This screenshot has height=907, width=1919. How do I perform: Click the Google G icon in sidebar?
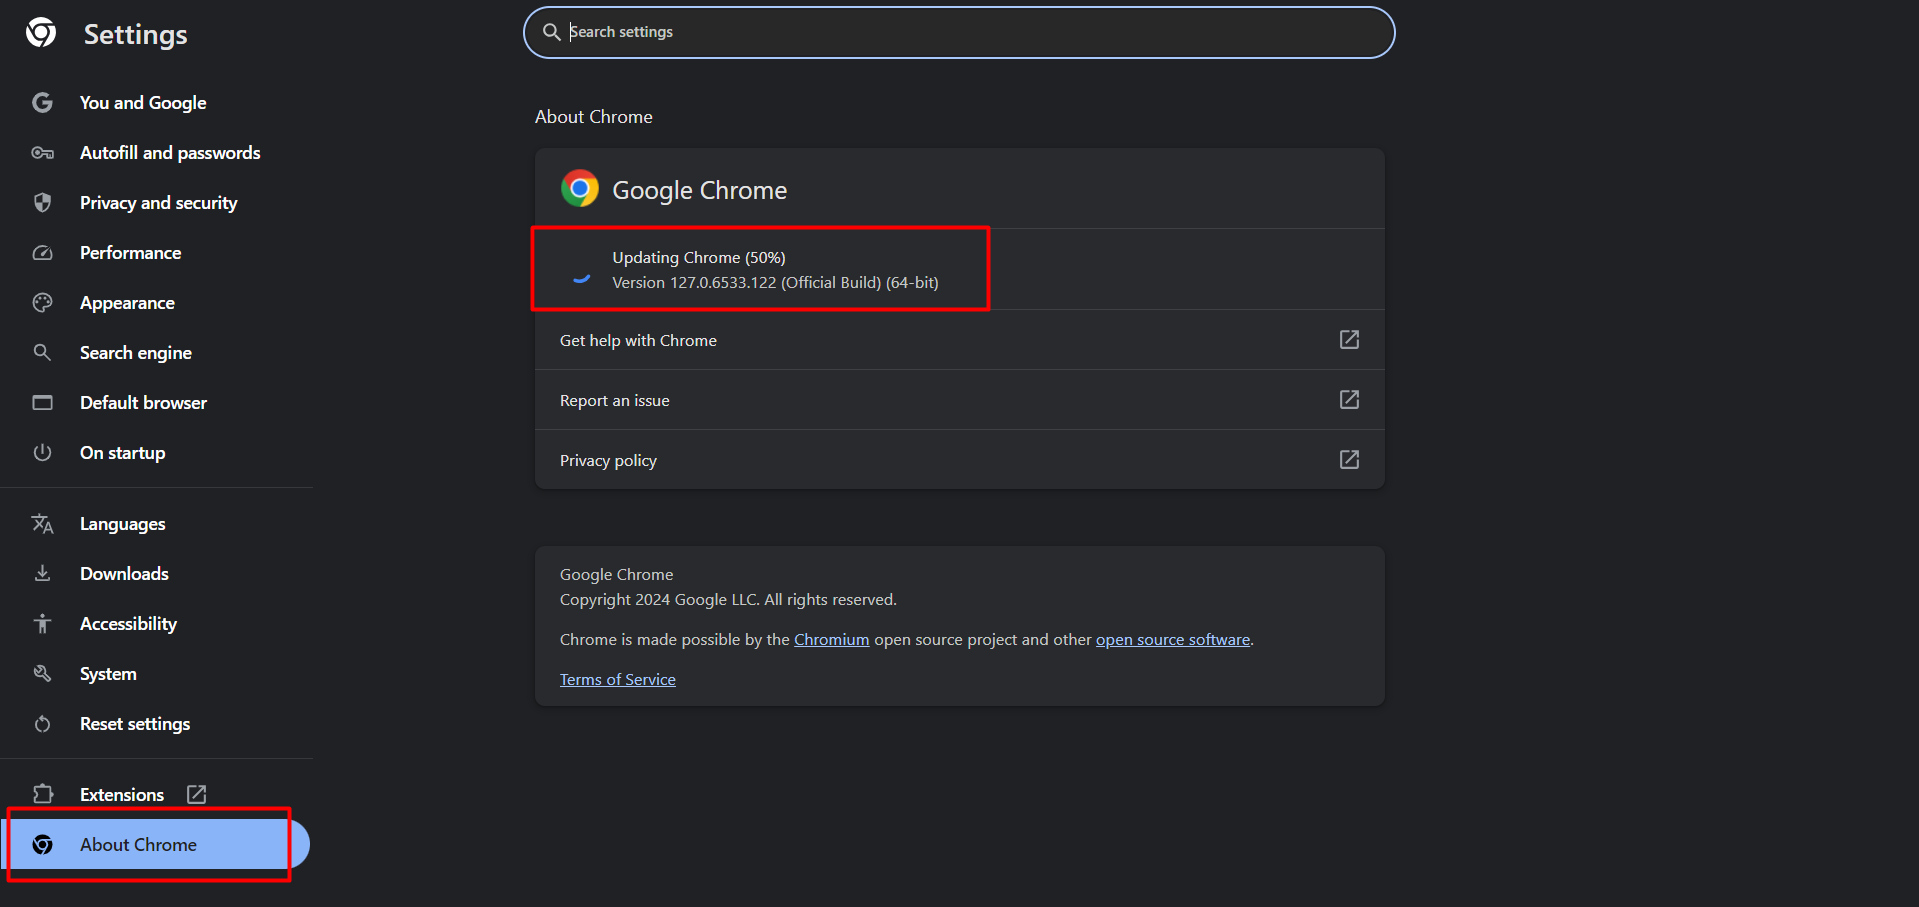[42, 102]
